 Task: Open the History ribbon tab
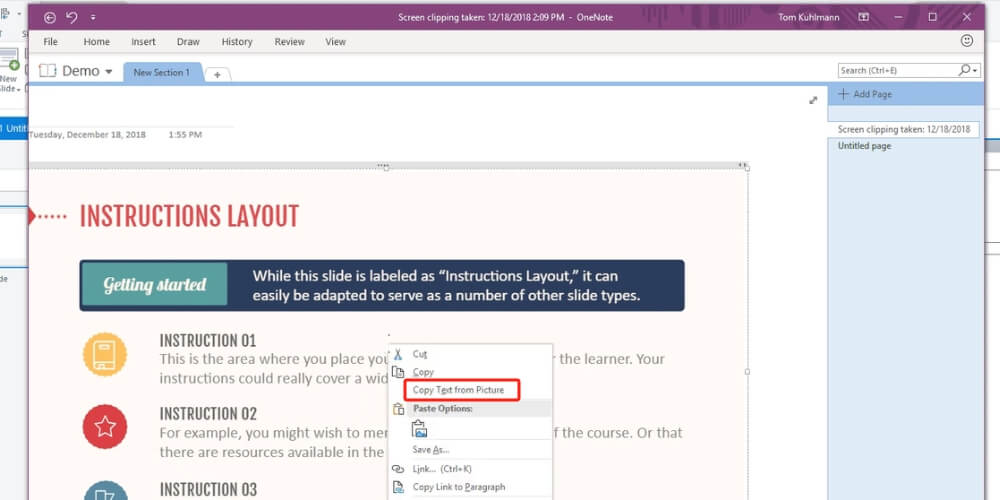point(237,41)
